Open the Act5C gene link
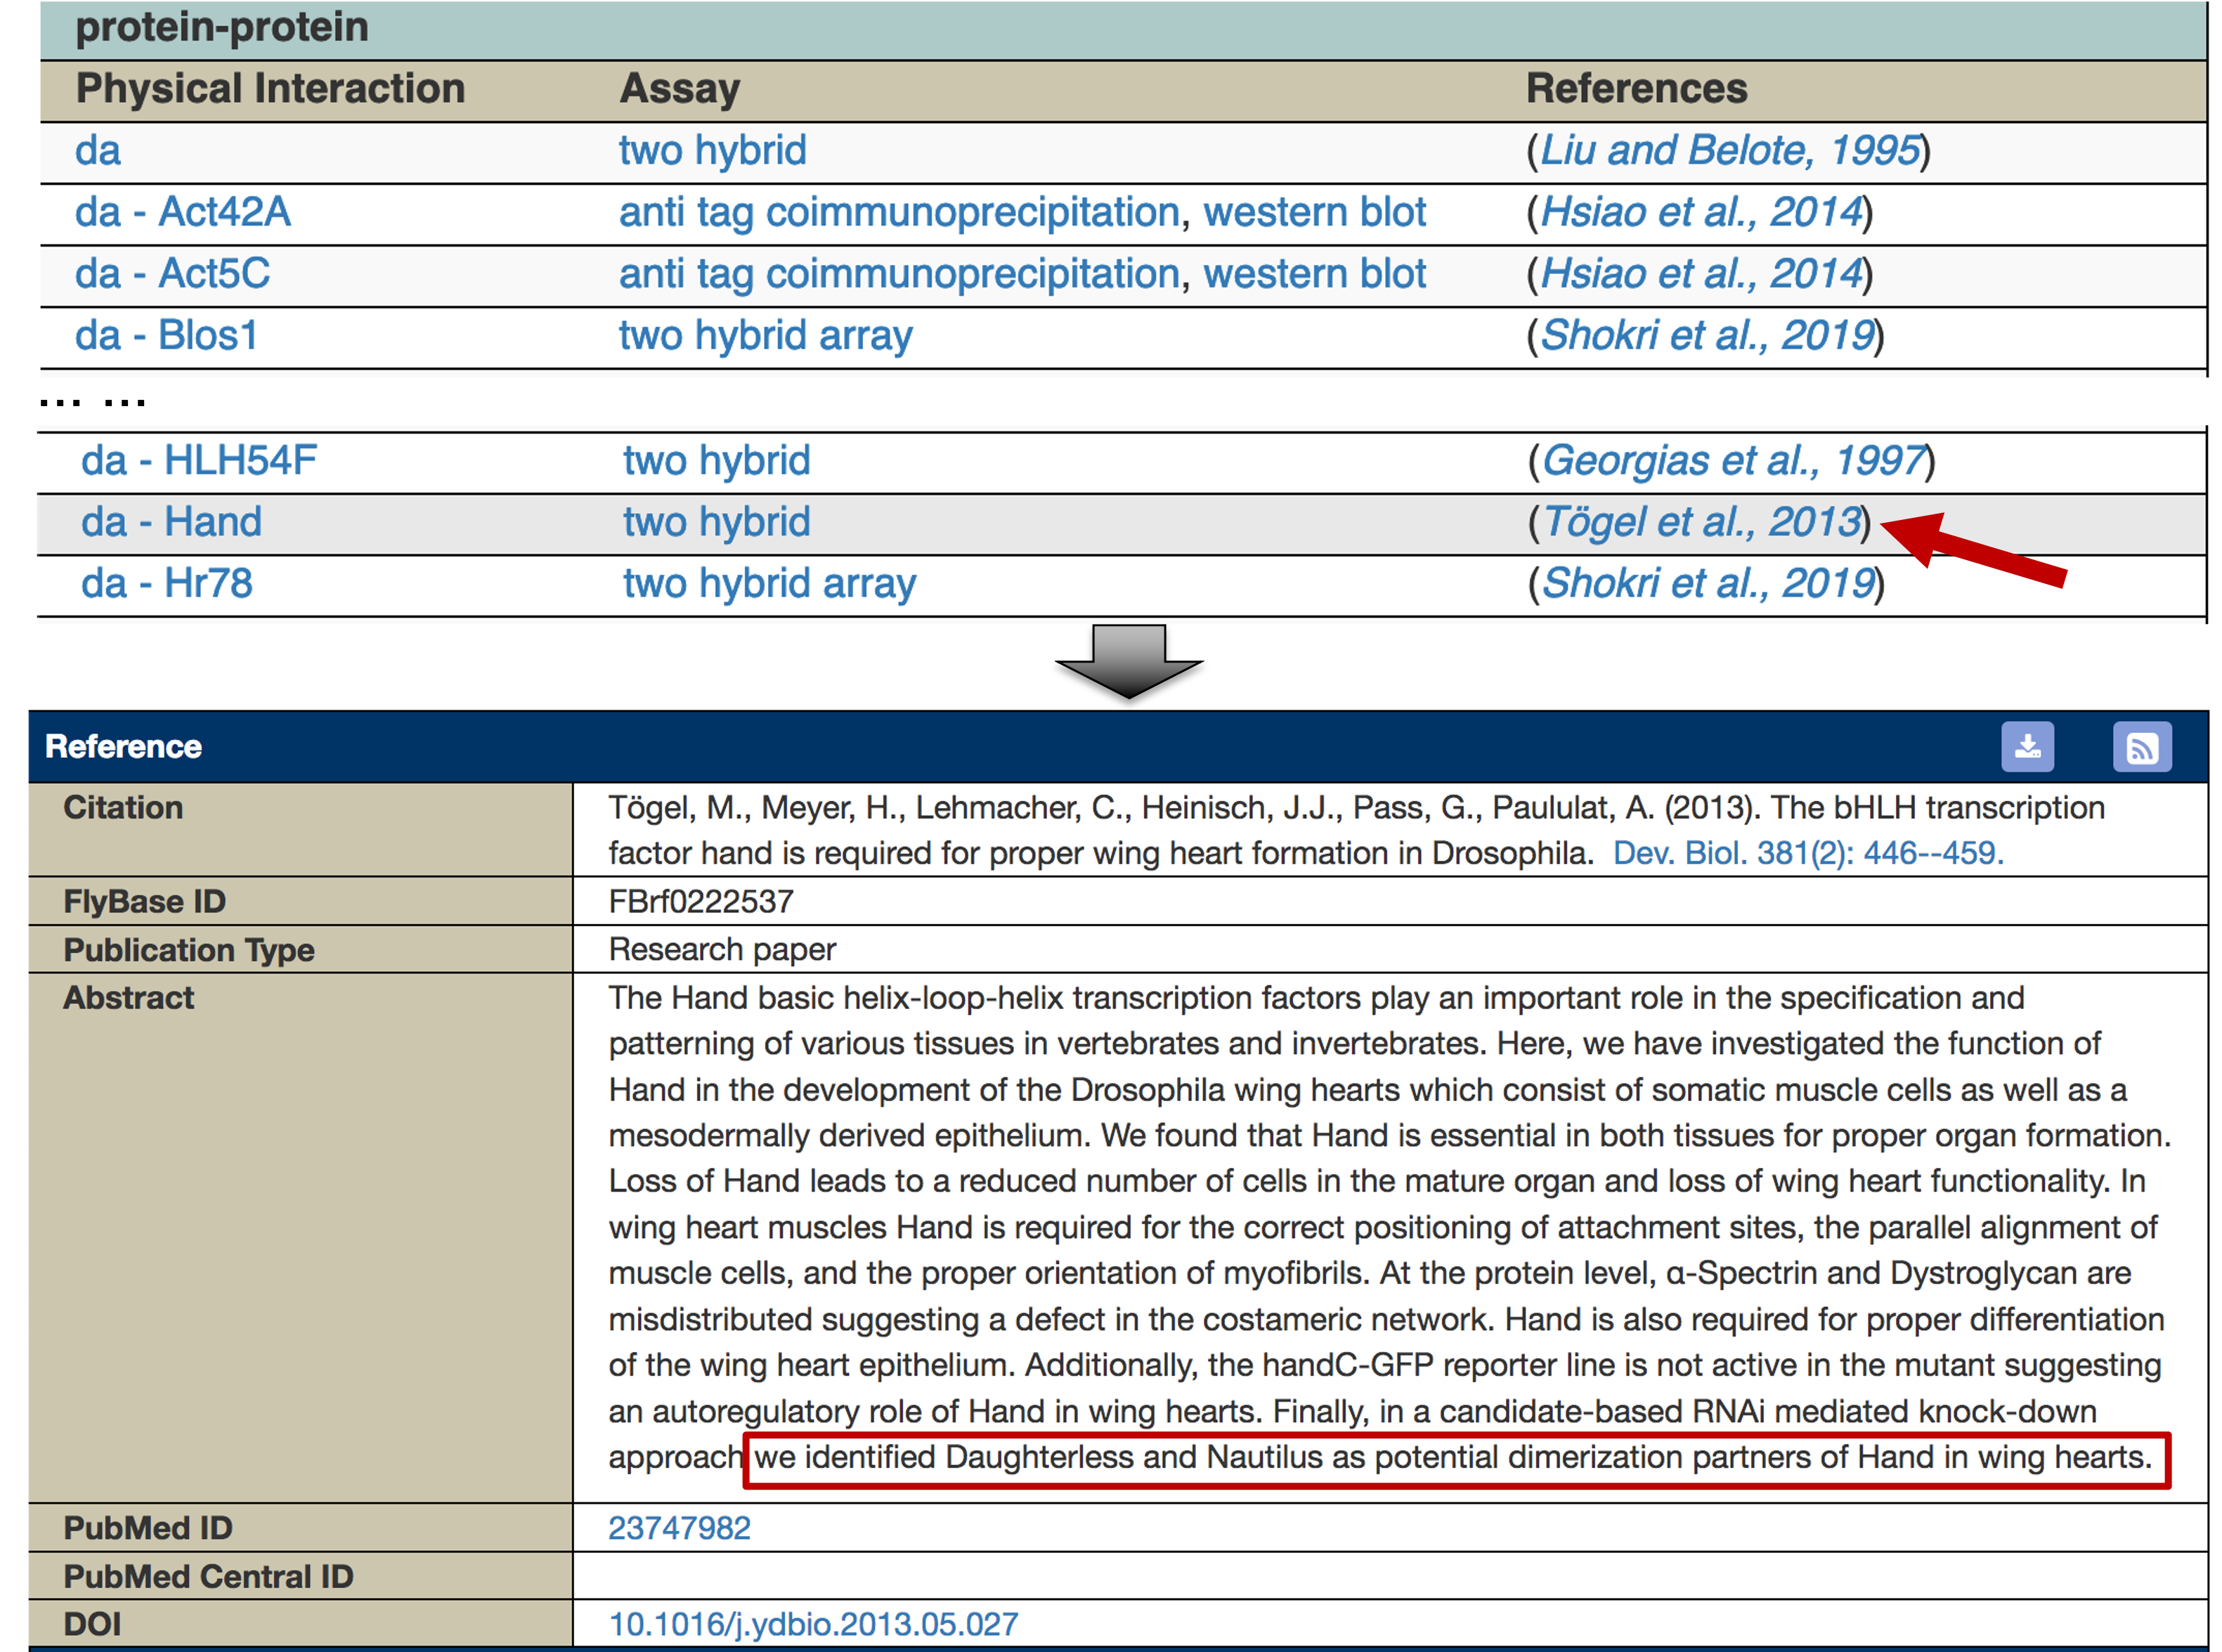The image size is (2222, 1652). click(x=214, y=274)
